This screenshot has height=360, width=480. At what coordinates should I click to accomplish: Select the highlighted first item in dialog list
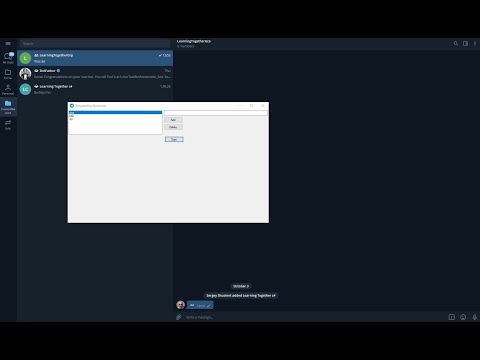(115, 113)
